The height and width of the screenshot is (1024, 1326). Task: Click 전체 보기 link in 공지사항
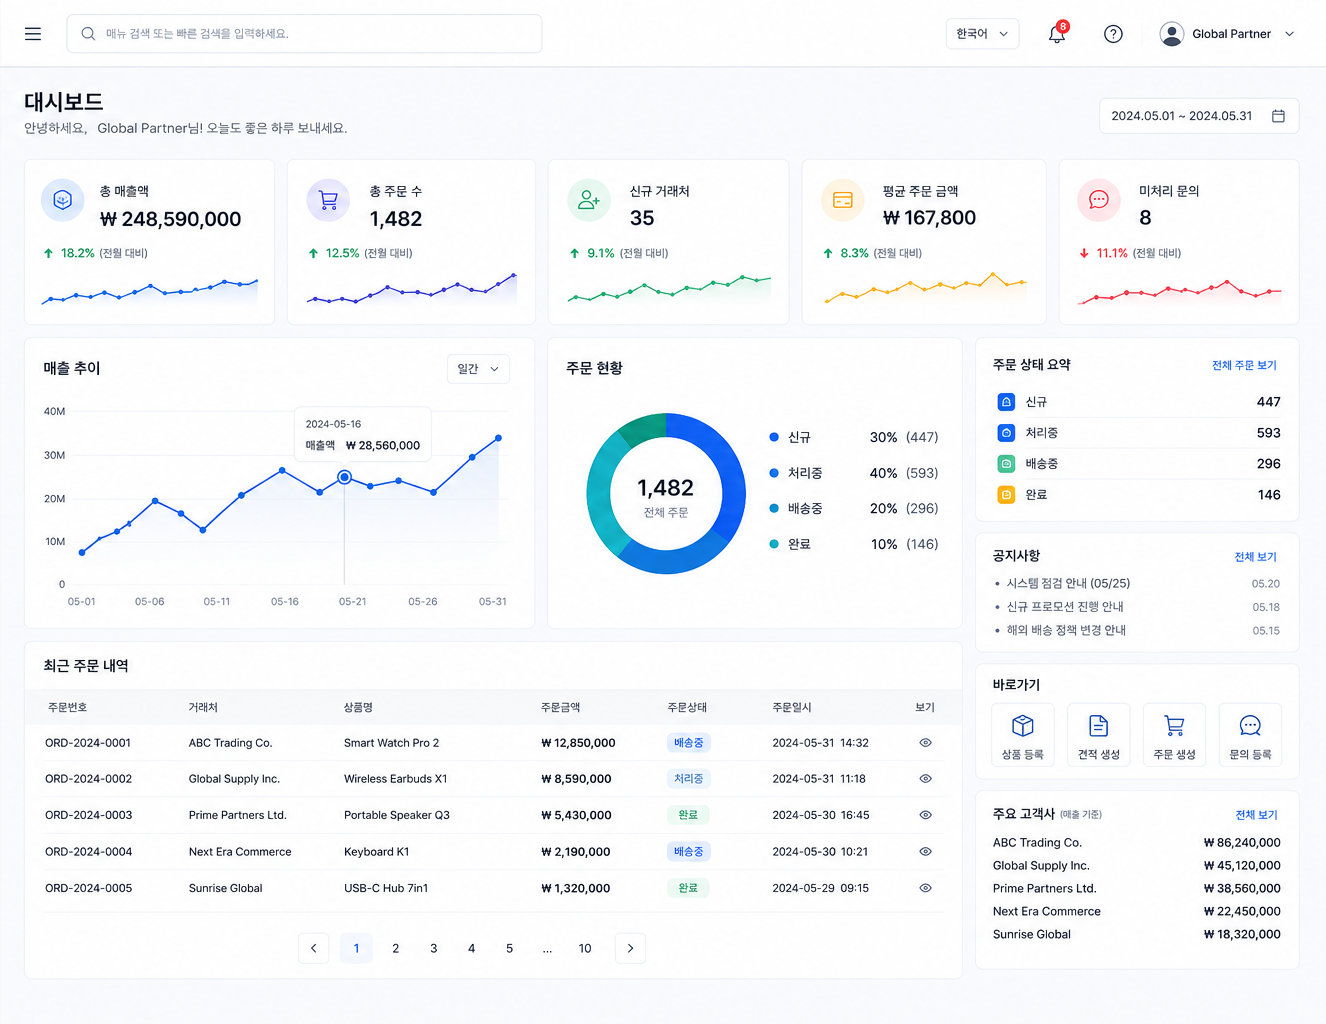[x=1255, y=557]
